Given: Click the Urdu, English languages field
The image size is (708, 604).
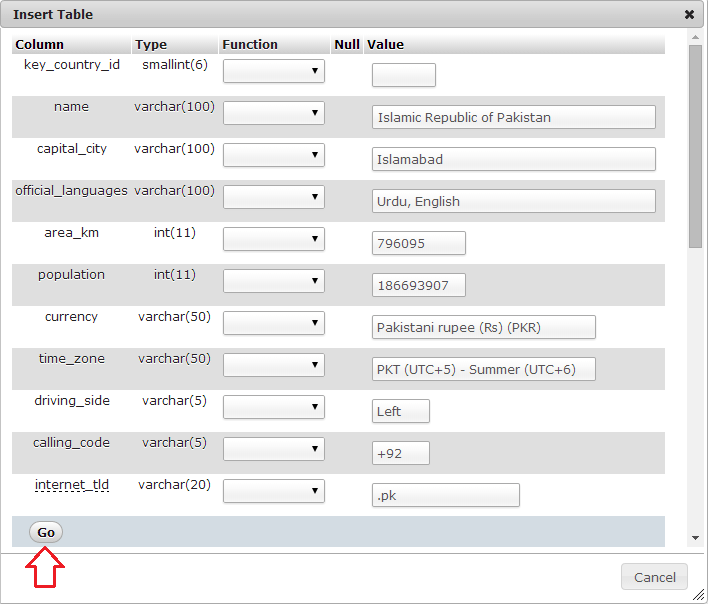Looking at the screenshot, I should click(x=513, y=201).
